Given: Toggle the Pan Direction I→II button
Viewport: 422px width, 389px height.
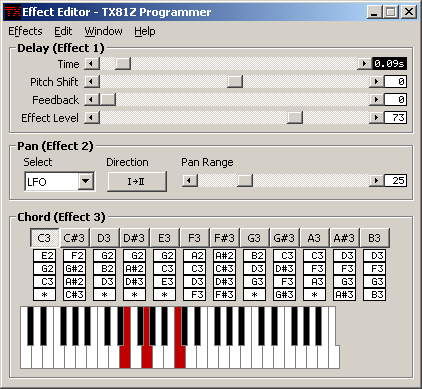Looking at the screenshot, I should [x=137, y=182].
